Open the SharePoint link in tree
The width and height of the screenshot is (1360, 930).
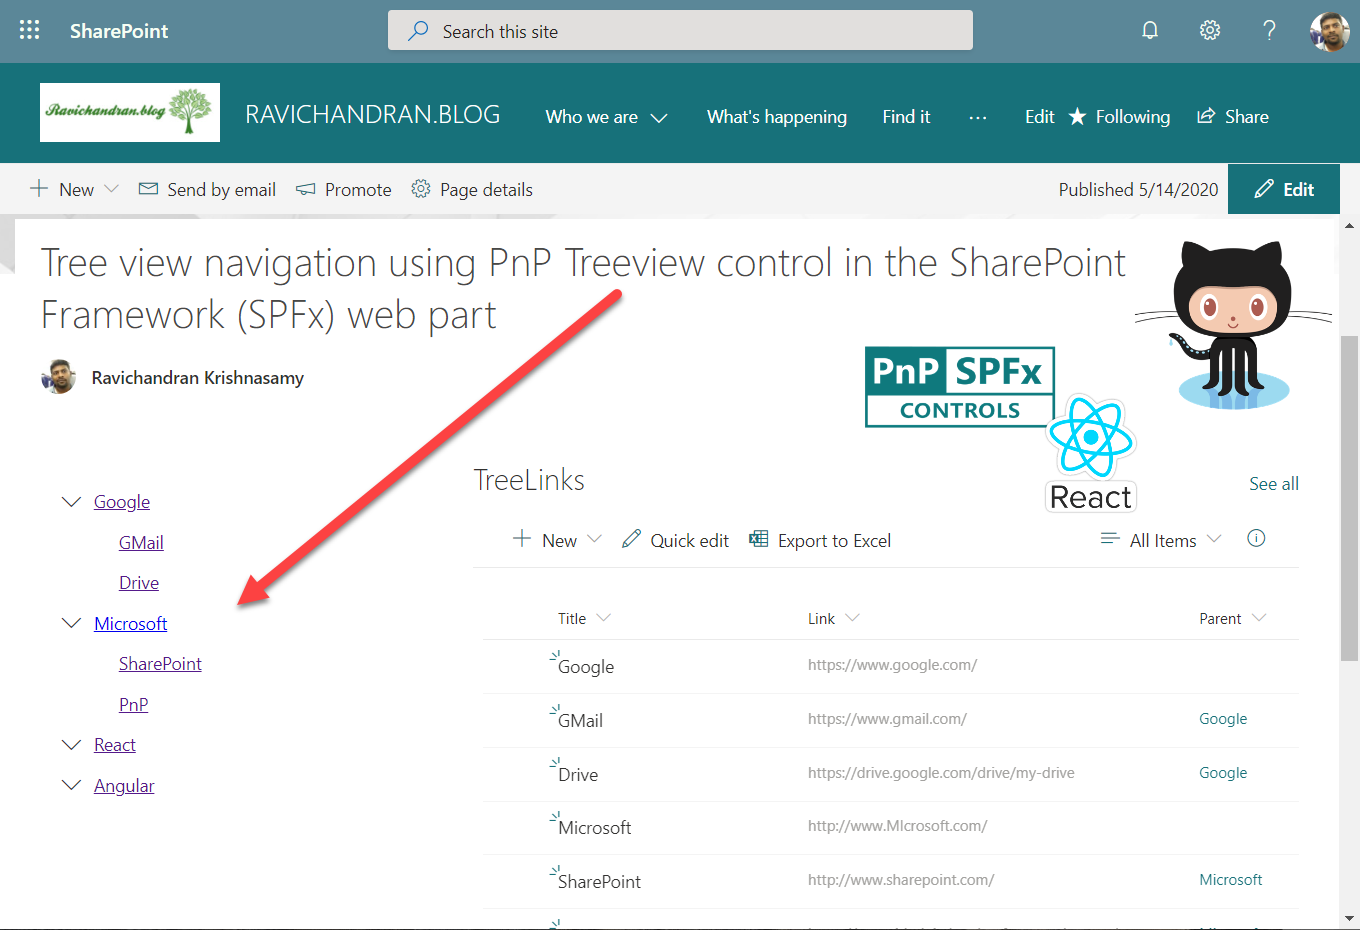tap(160, 664)
